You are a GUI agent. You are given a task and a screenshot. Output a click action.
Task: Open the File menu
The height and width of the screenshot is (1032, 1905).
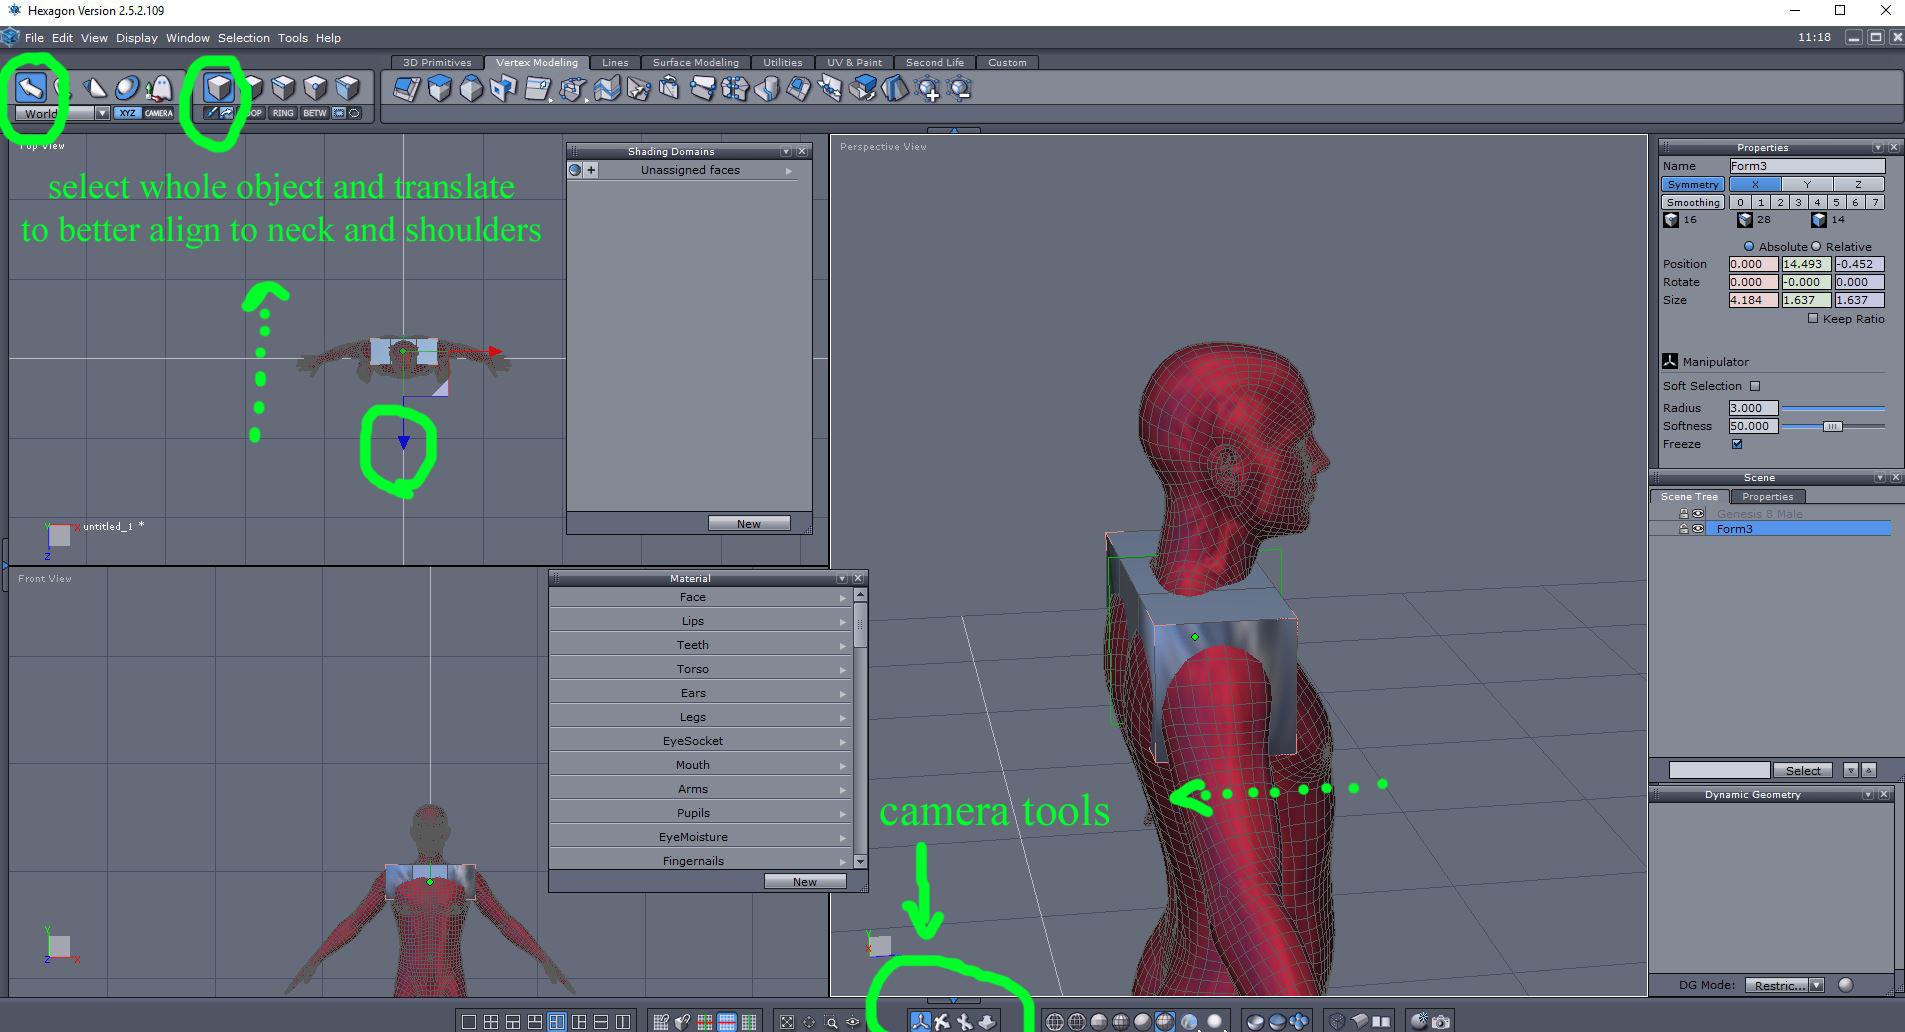pos(34,38)
